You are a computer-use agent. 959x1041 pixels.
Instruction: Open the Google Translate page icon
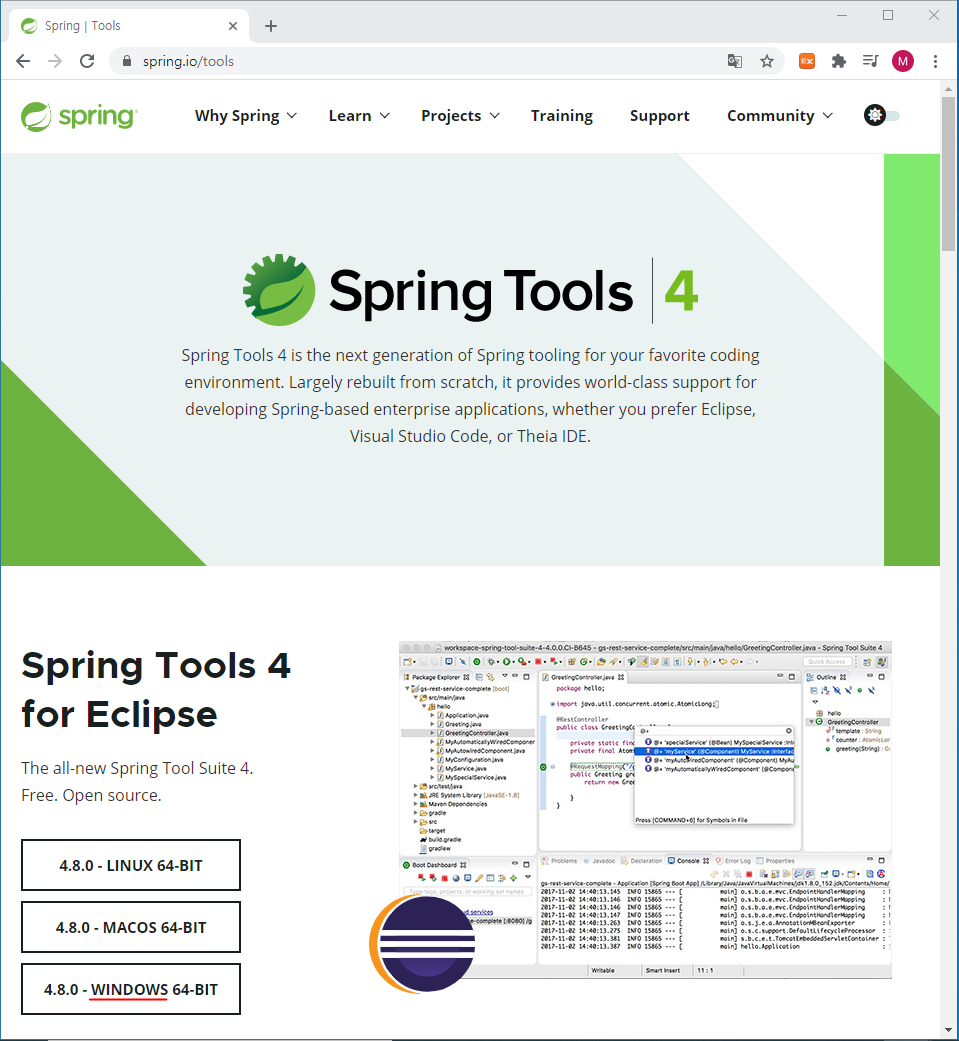pyautogui.click(x=735, y=61)
